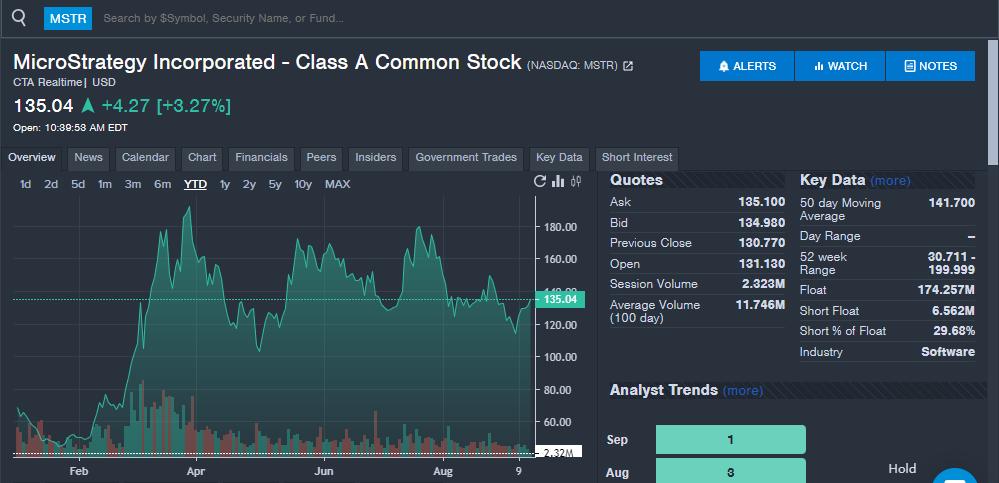Click the Ask value 135.100

point(761,202)
